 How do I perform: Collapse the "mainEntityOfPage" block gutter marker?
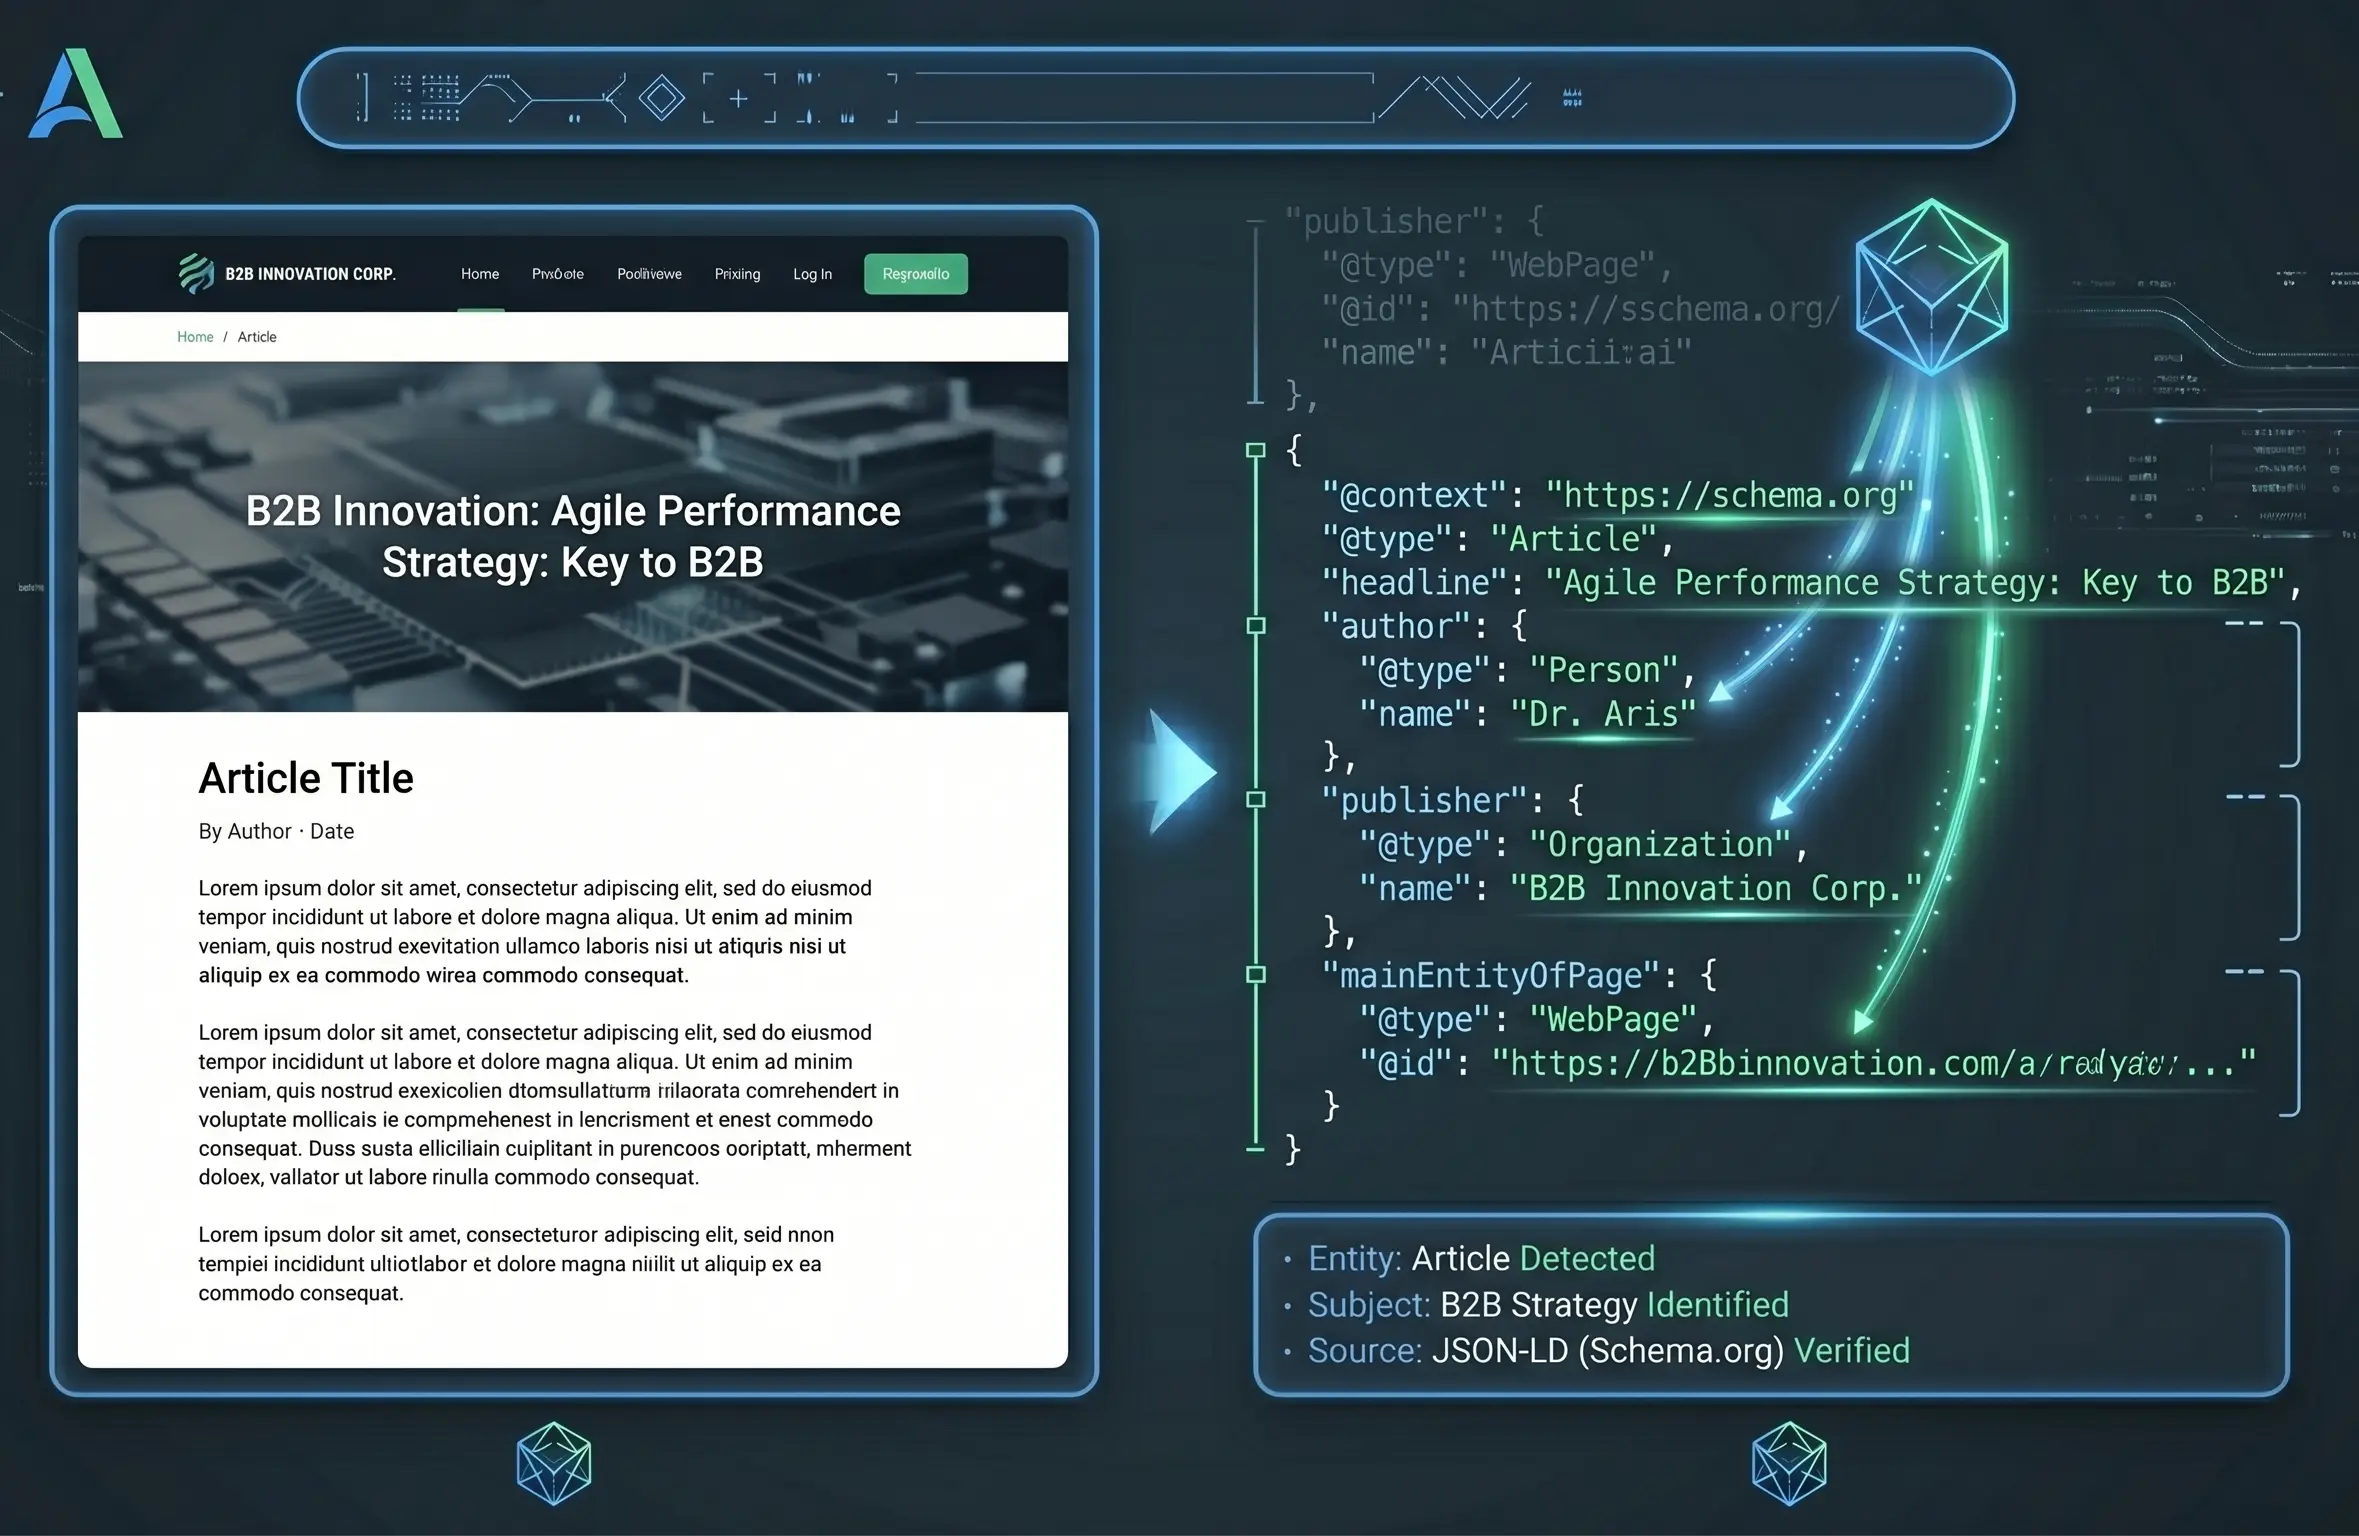click(x=1256, y=975)
